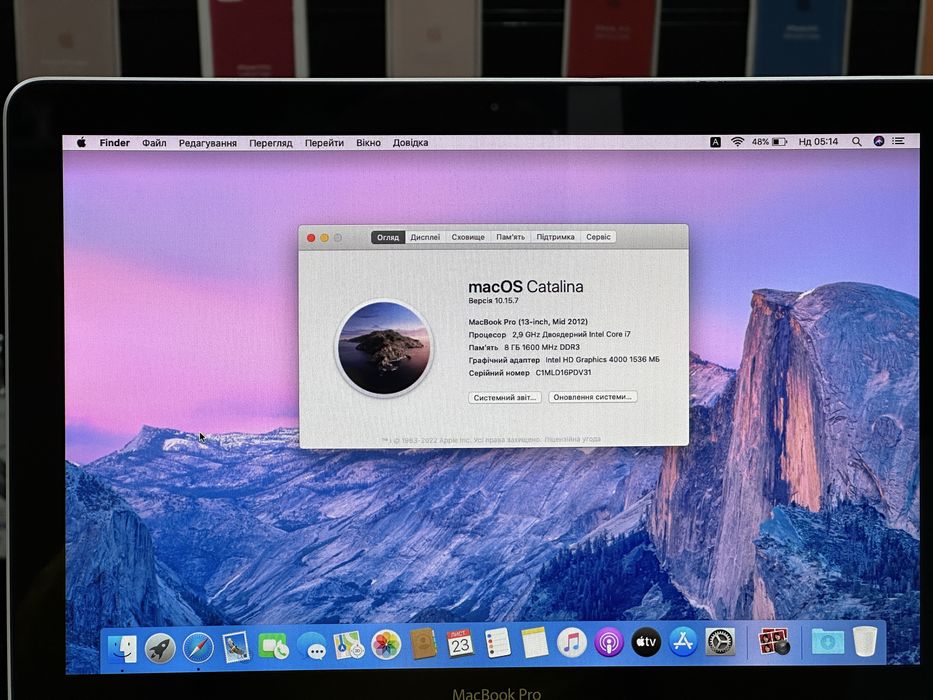The width and height of the screenshot is (933, 700).
Task: Open App Store icon in Dock
Action: click(x=683, y=642)
